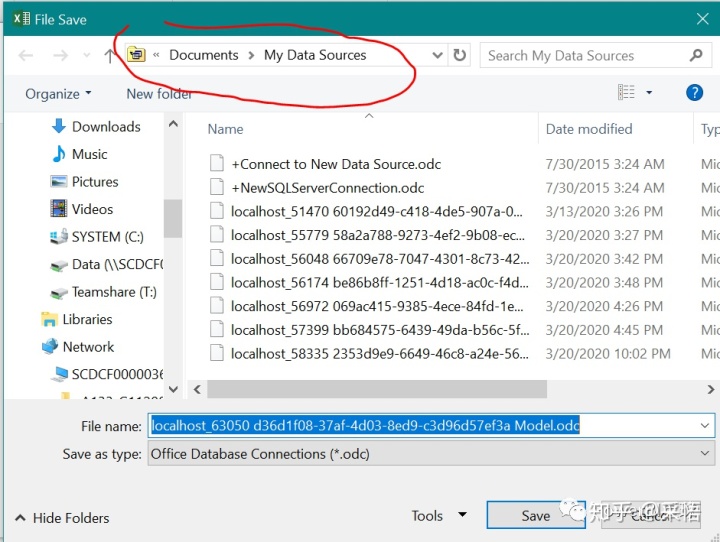Select +NewSQLServerConnection.odc file

click(327, 188)
